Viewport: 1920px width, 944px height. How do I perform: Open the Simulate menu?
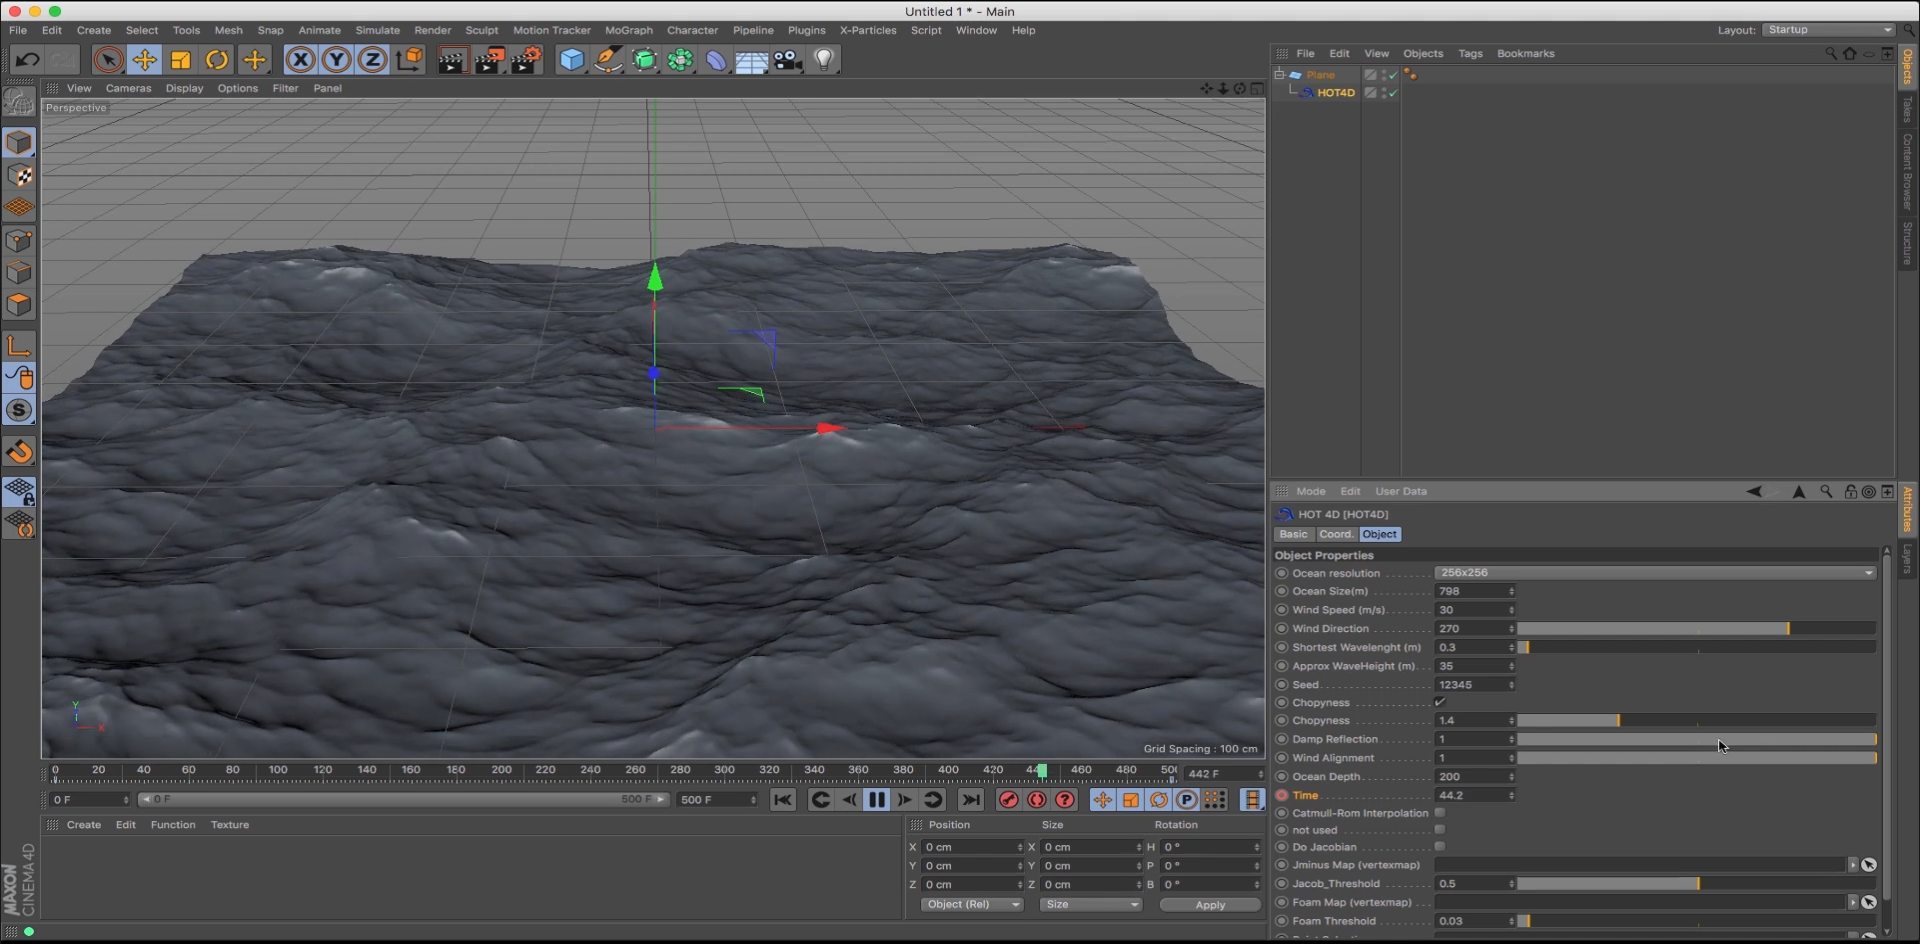click(377, 30)
